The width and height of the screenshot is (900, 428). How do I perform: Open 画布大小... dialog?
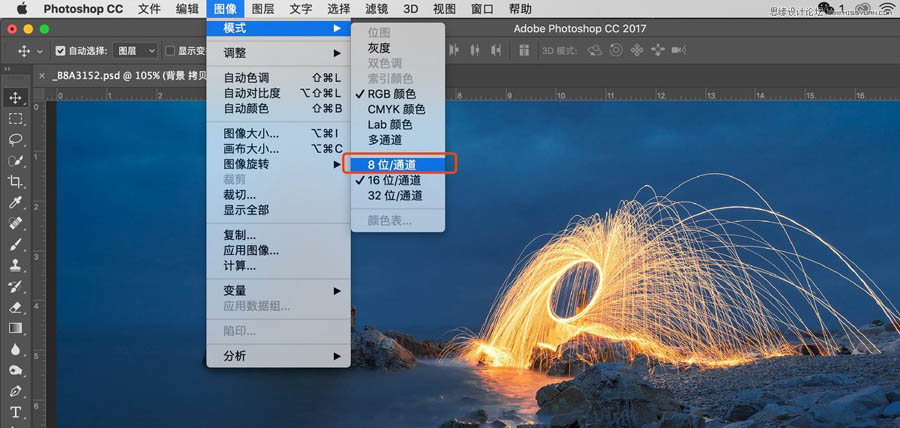279,149
